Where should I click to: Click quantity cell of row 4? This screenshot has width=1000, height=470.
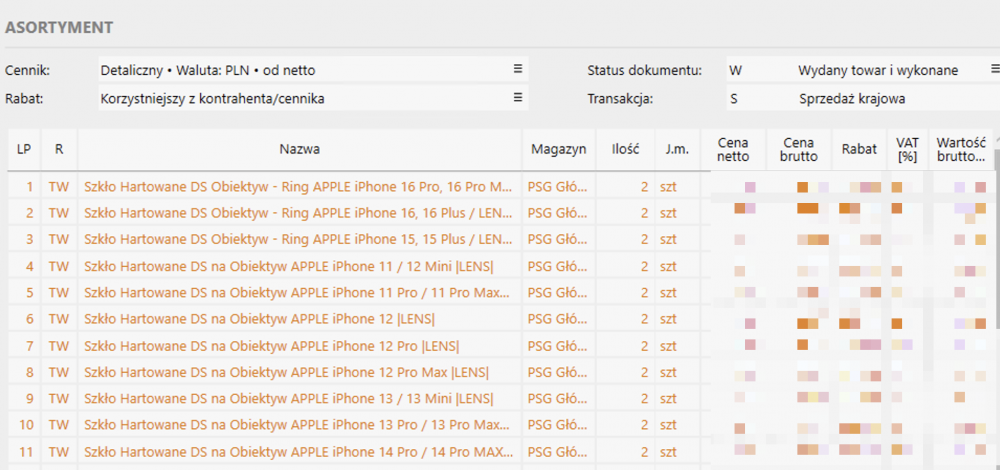(625, 266)
